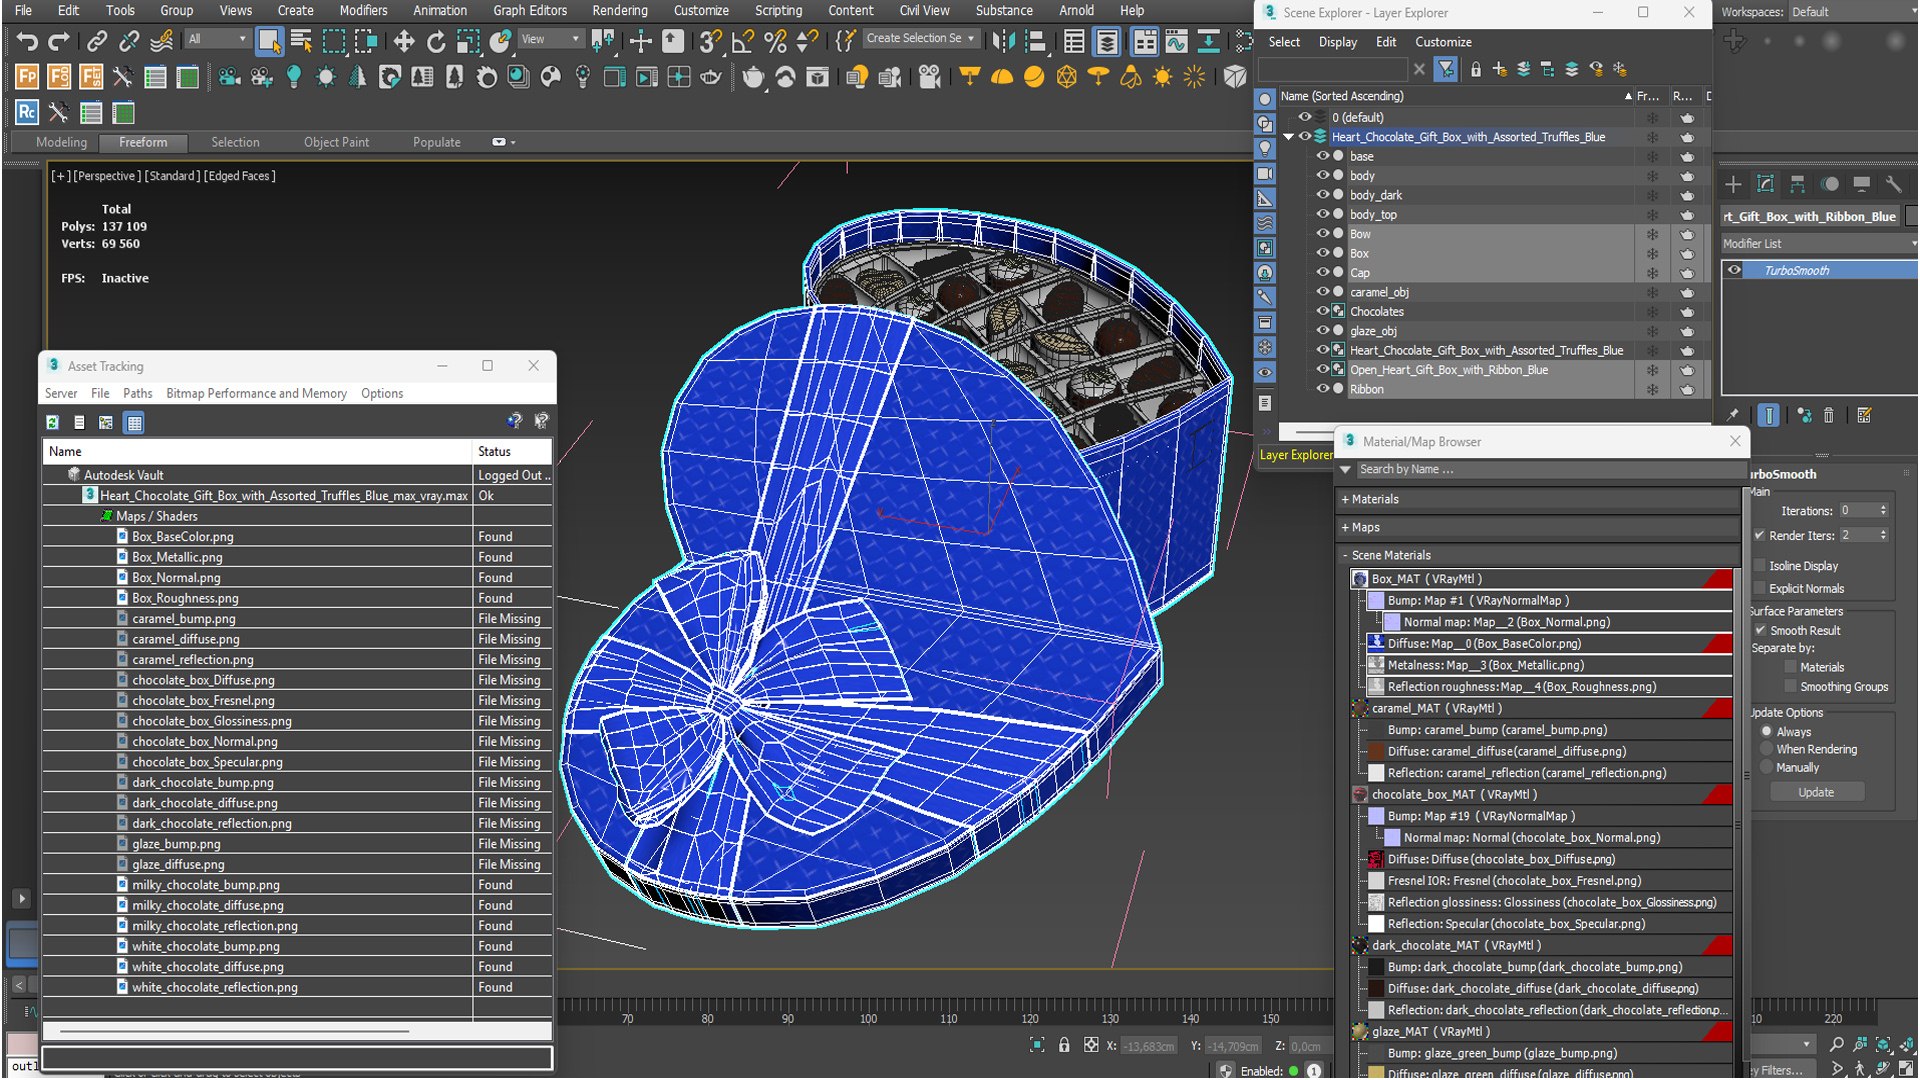
Task: Select the Select and Move tool
Action: point(404,41)
